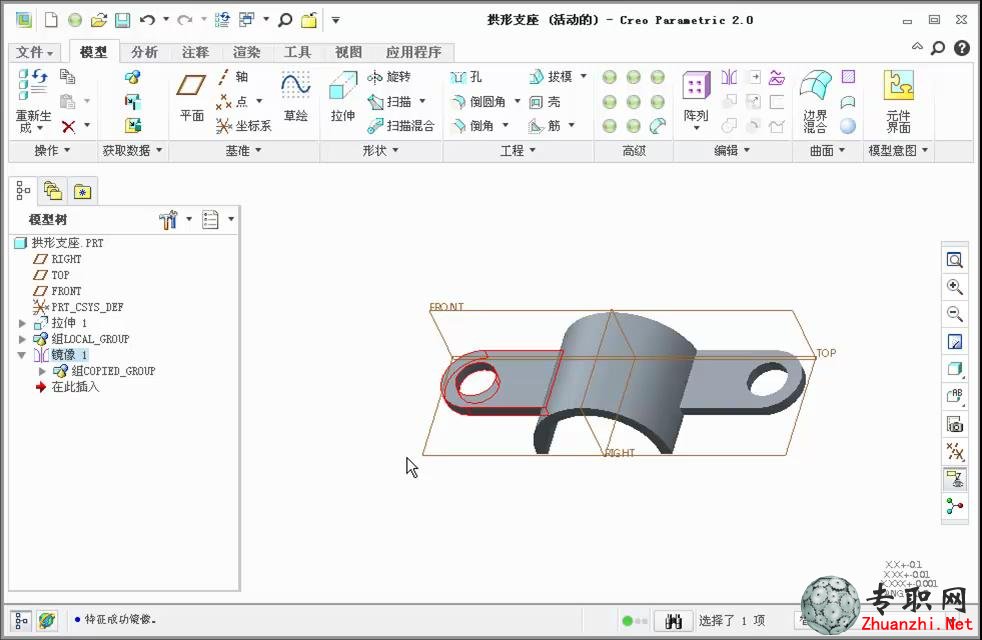Switch to the Folder Browser navigator tab

coord(53,191)
